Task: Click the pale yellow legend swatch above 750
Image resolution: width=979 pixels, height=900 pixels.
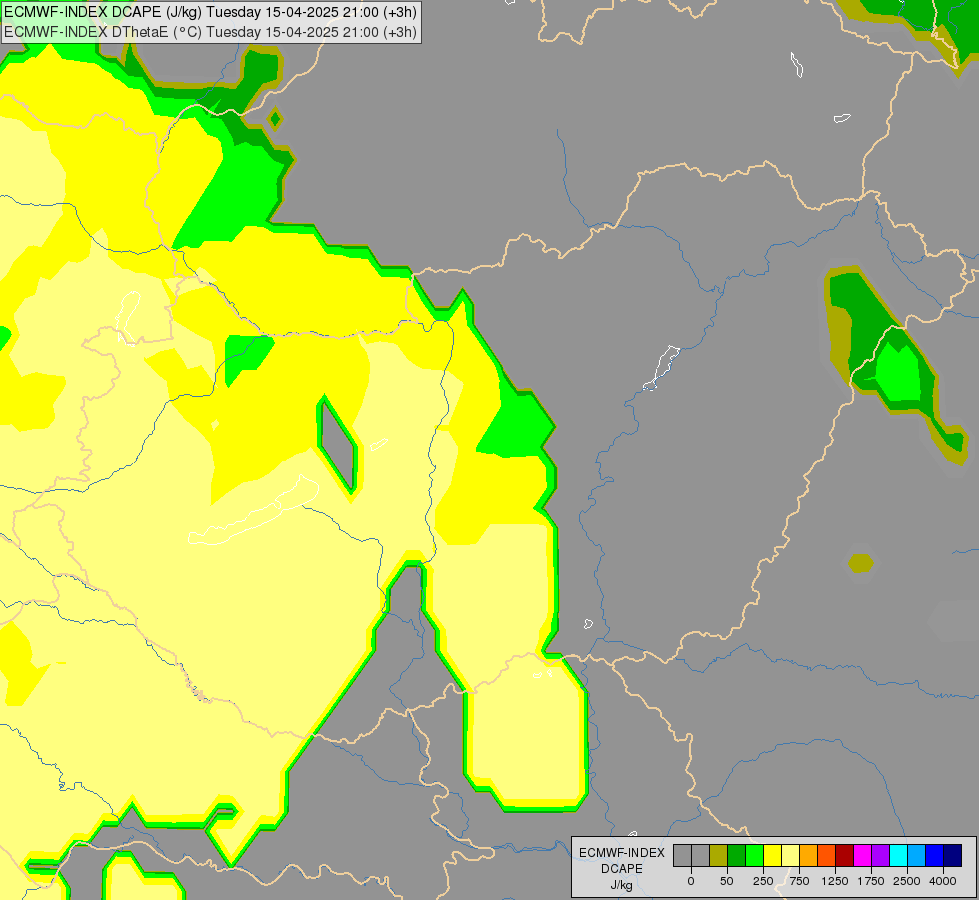Action: [x=791, y=856]
